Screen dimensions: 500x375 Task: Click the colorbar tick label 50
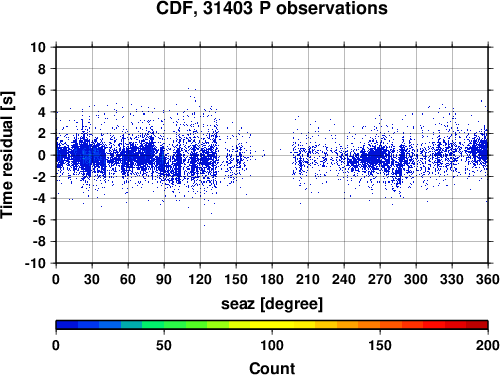[164, 345]
